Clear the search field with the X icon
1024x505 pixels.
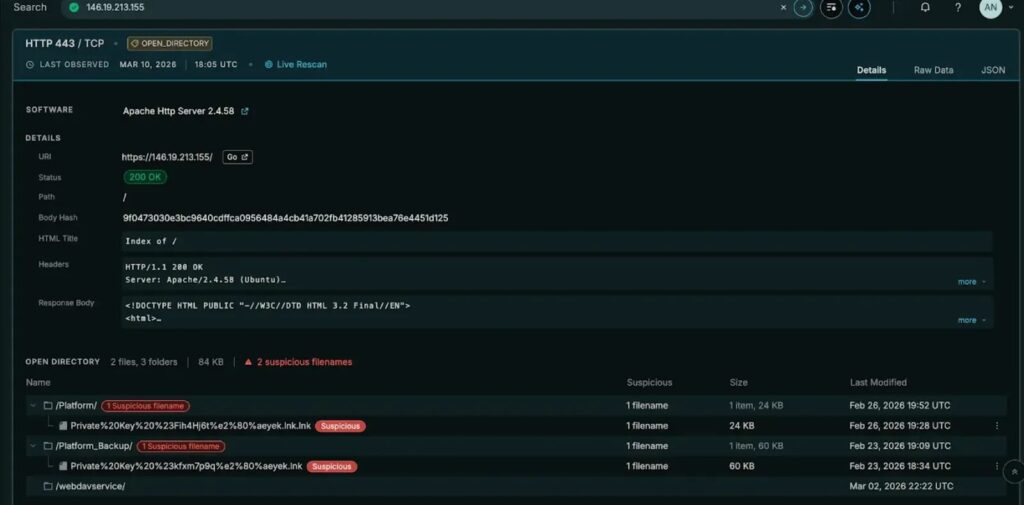(x=783, y=8)
